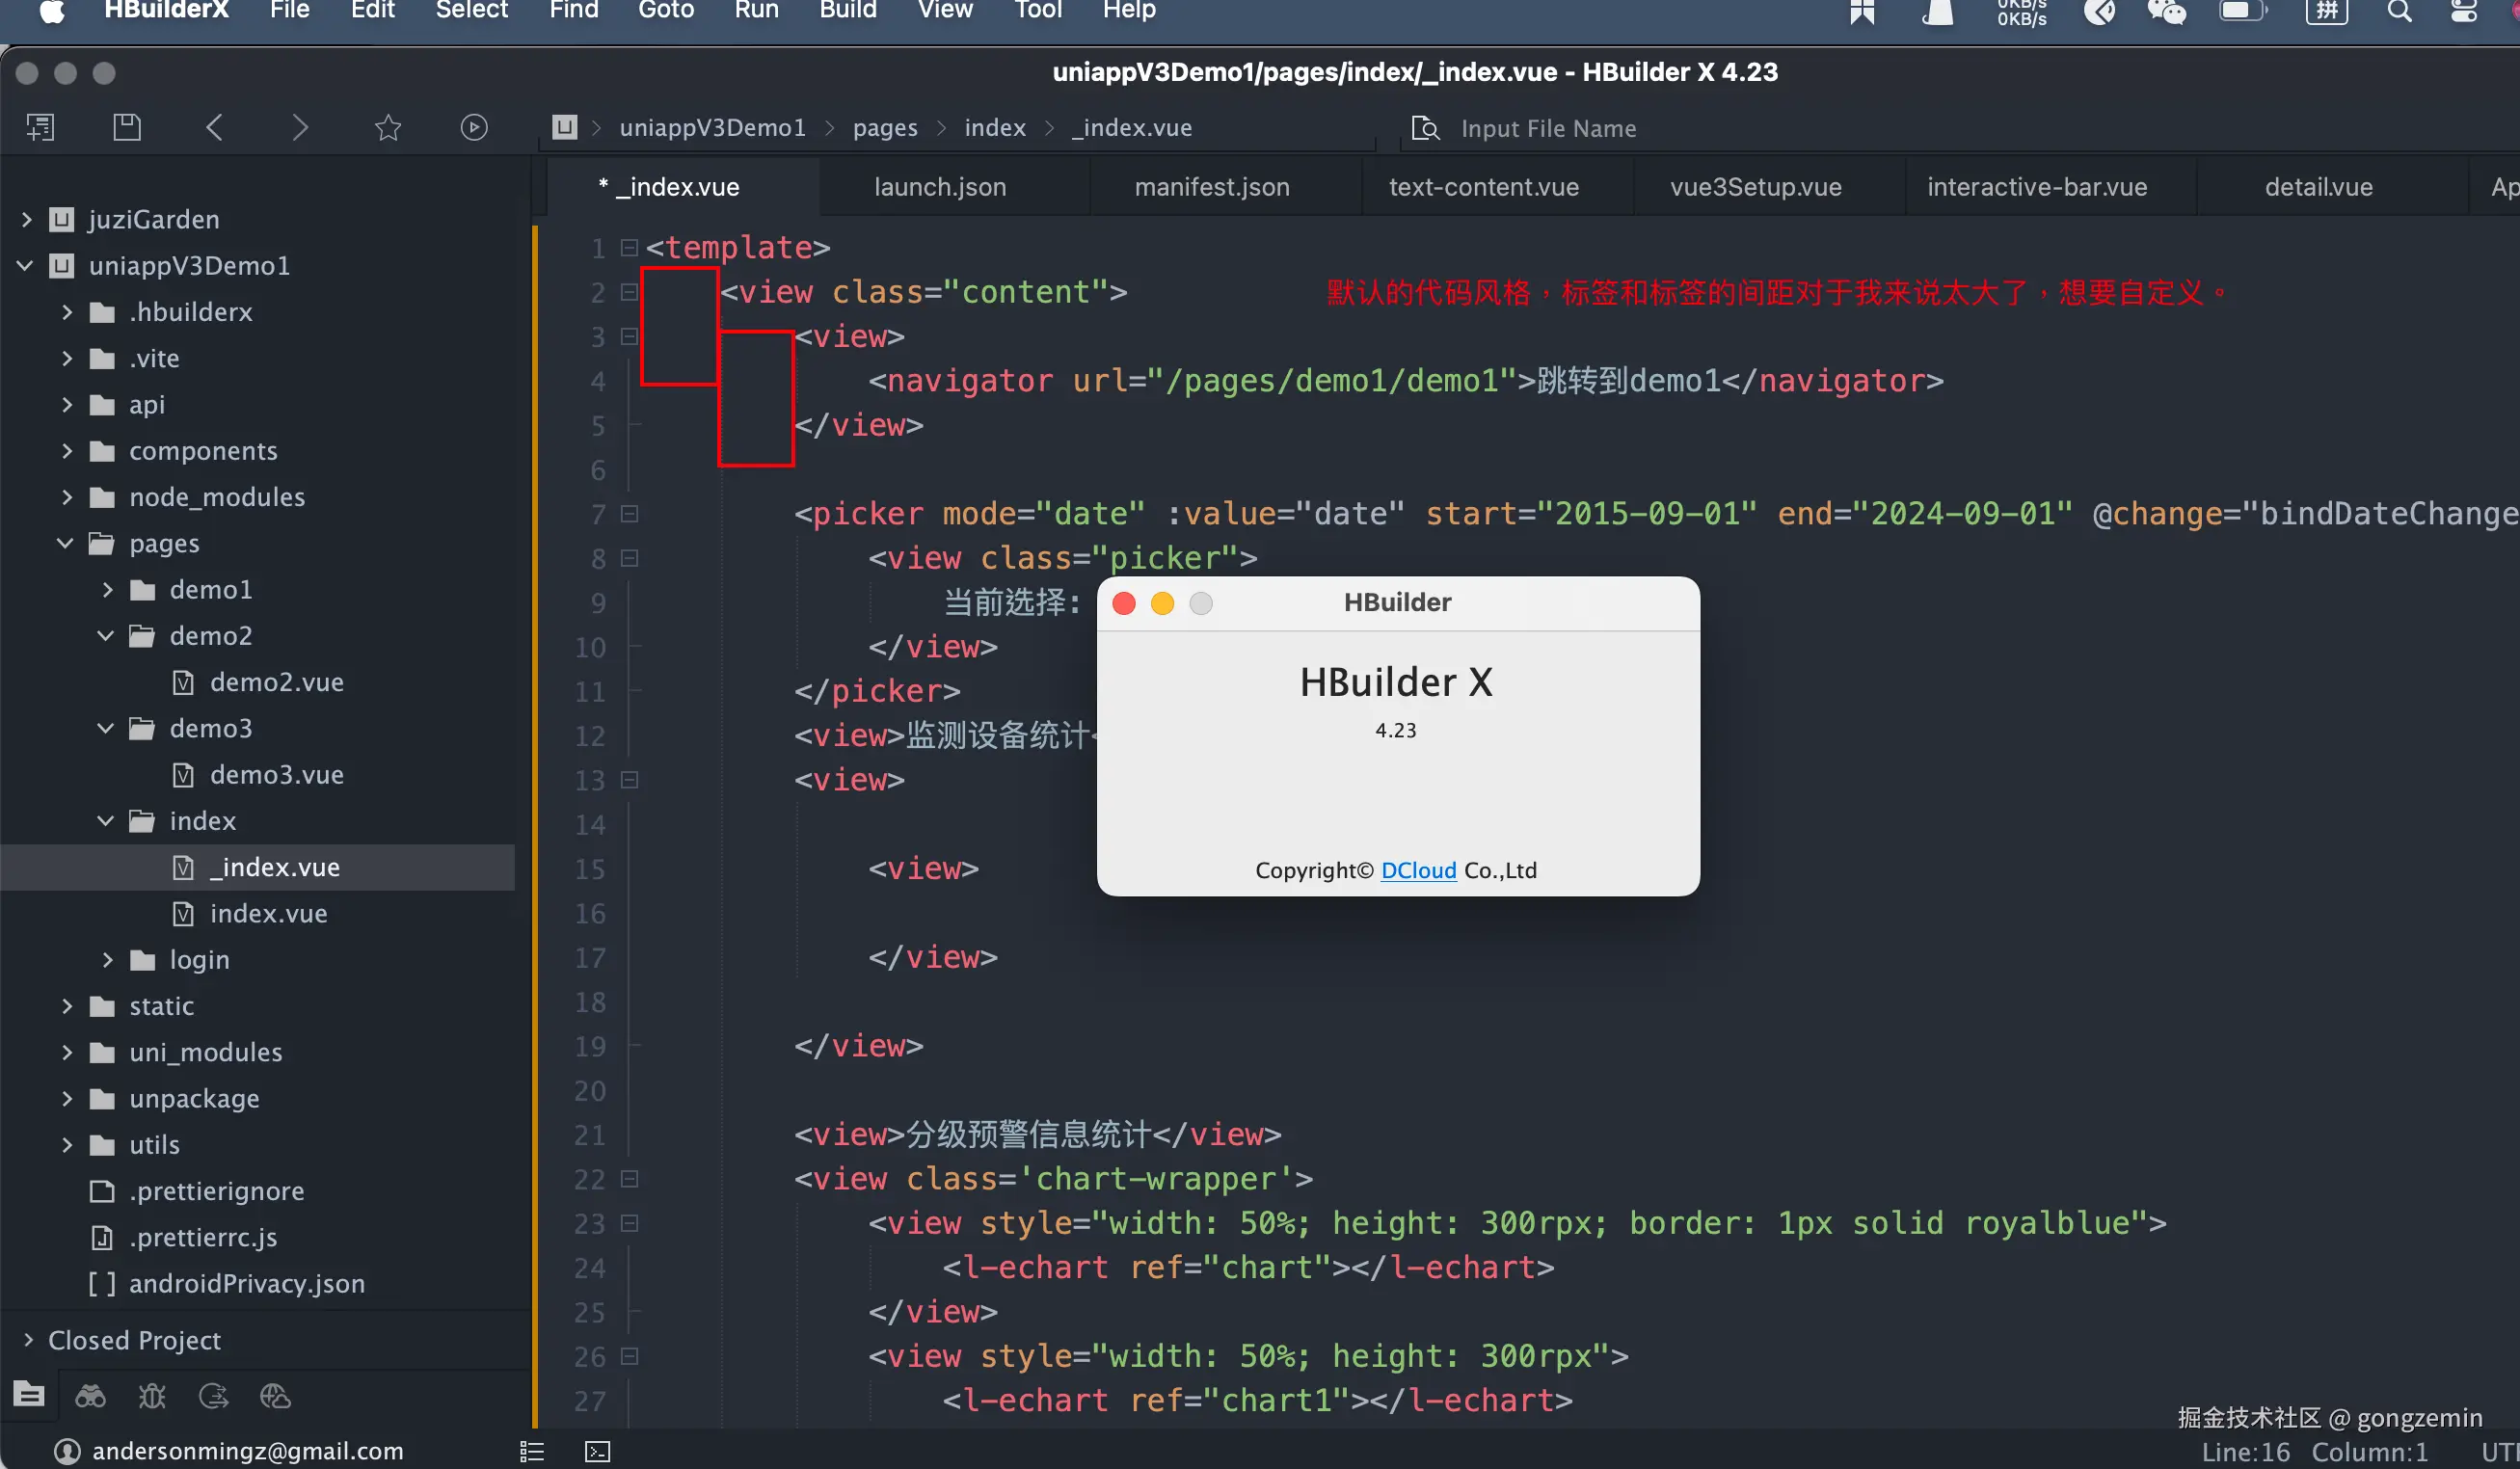Click the search binoculars icon in sidebar
The height and width of the screenshot is (1469, 2520).
[x=90, y=1396]
